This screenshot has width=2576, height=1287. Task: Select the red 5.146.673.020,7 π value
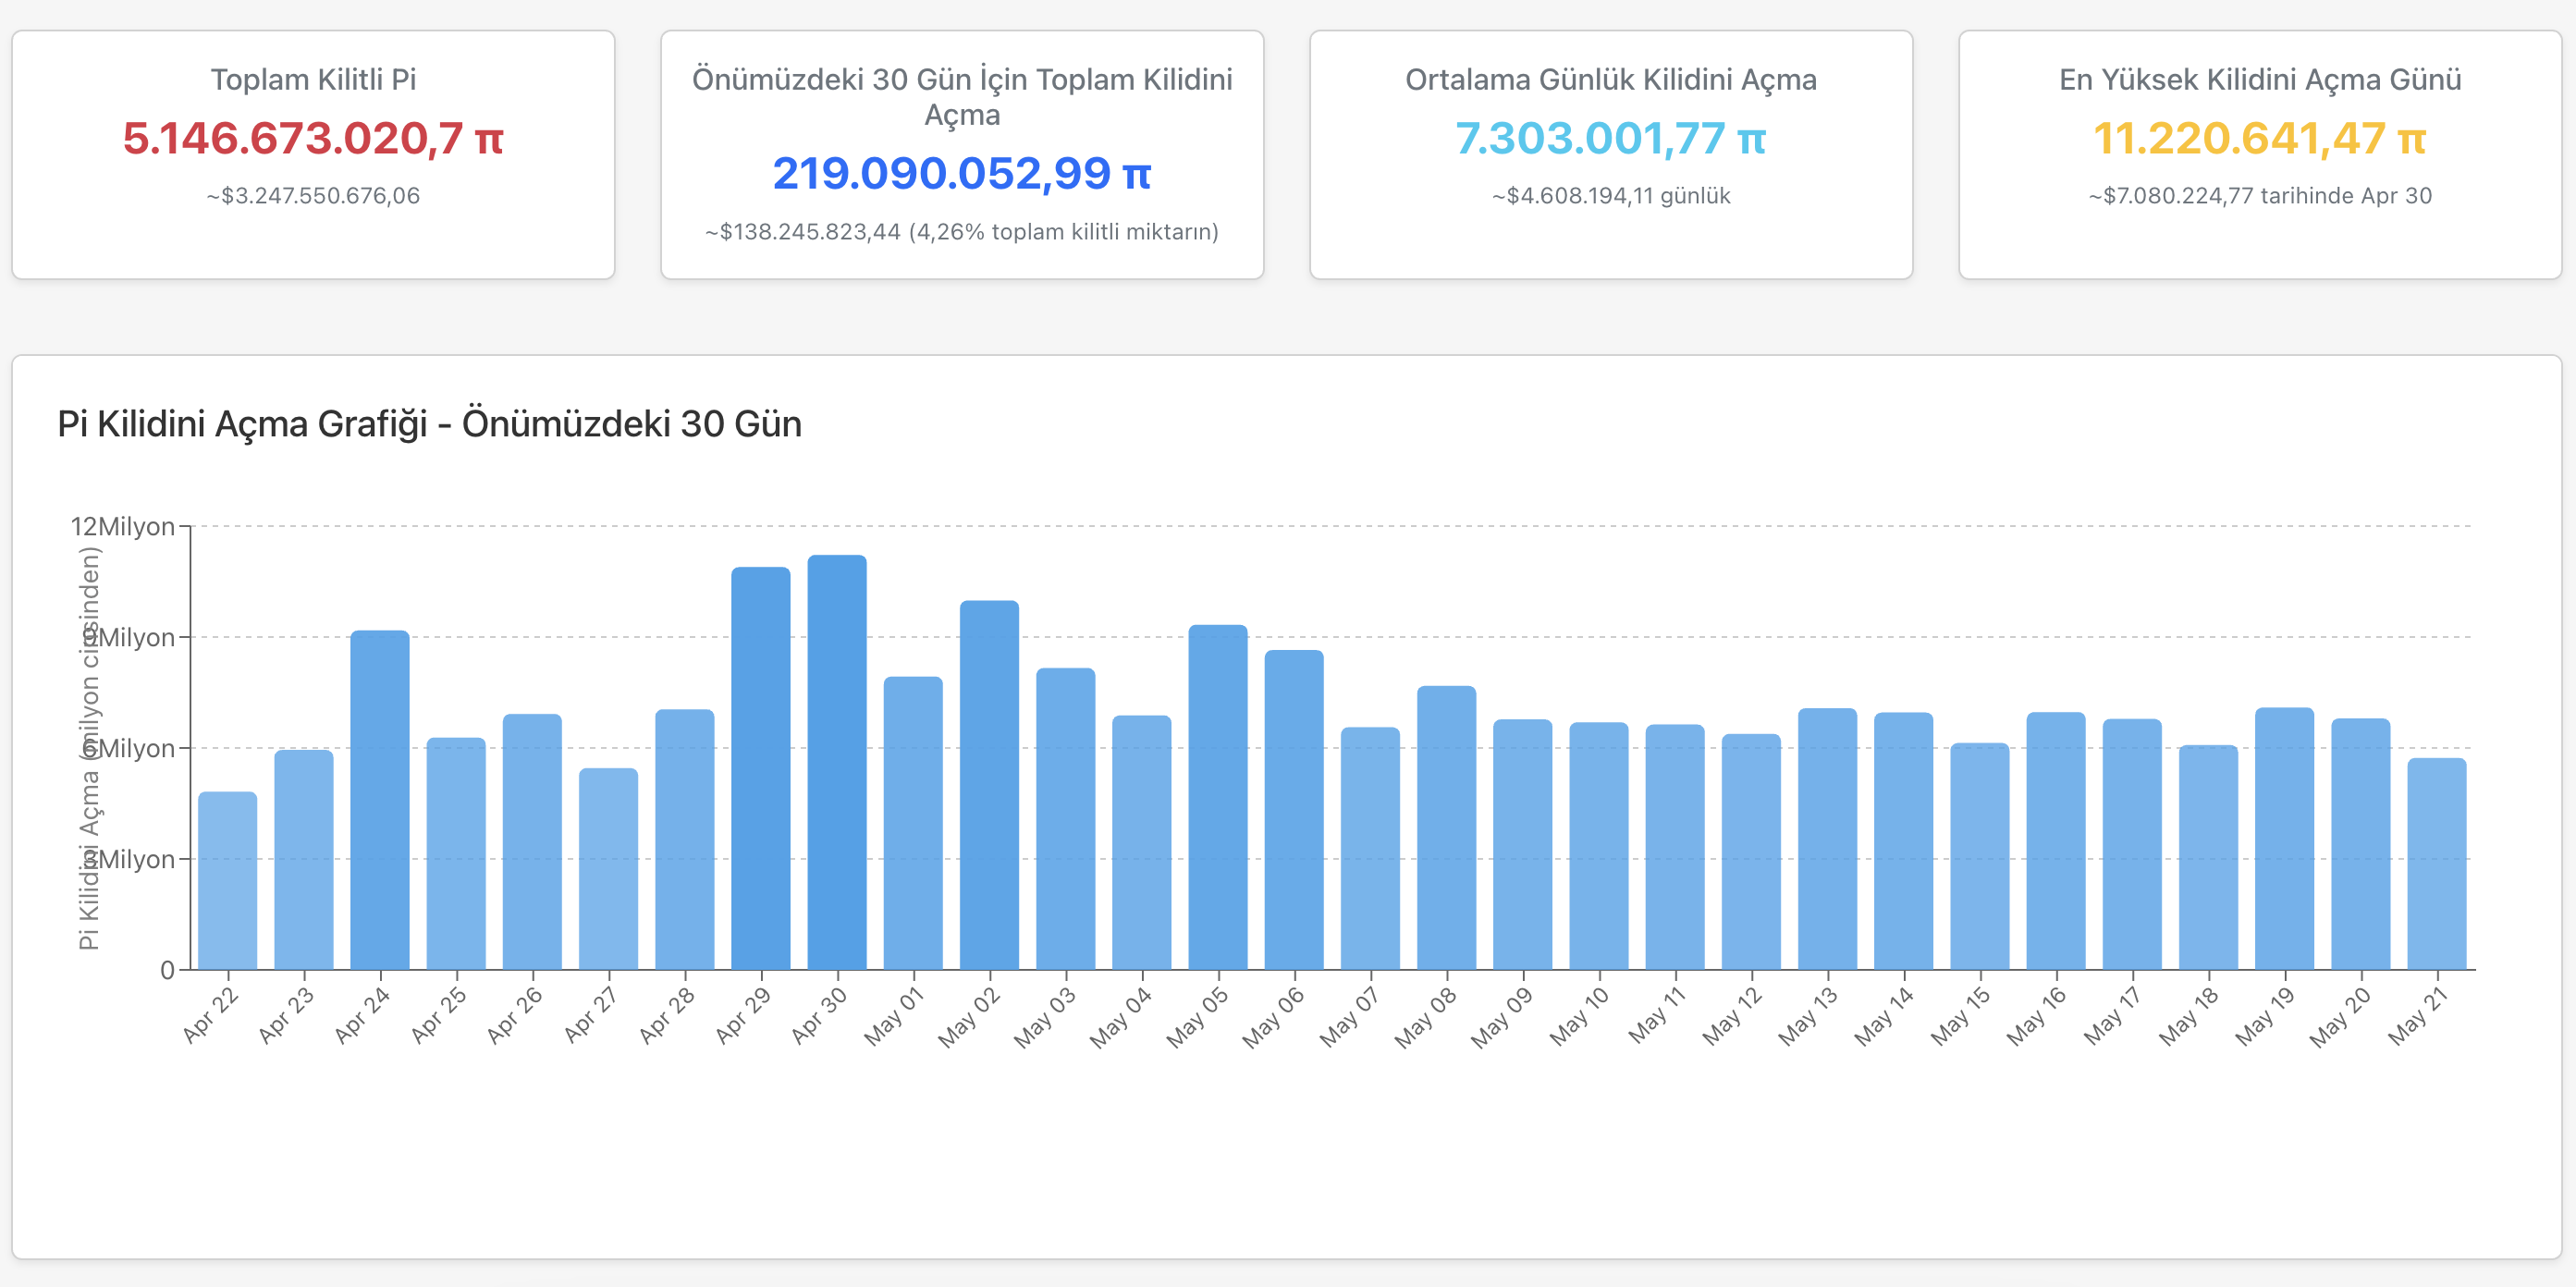pyautogui.click(x=313, y=138)
